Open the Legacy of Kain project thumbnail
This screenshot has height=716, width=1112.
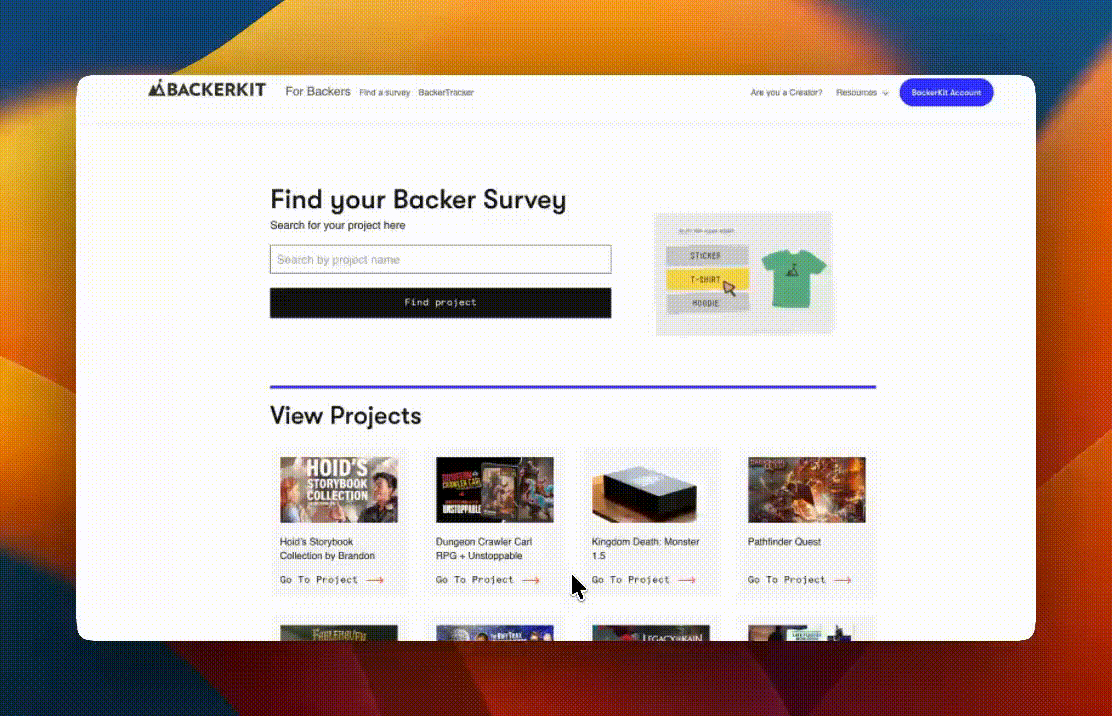coord(651,633)
